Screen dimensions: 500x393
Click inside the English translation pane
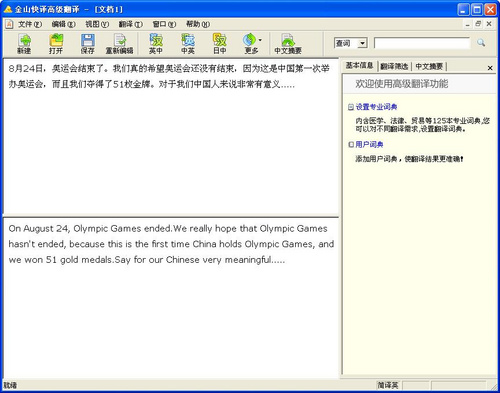click(171, 298)
